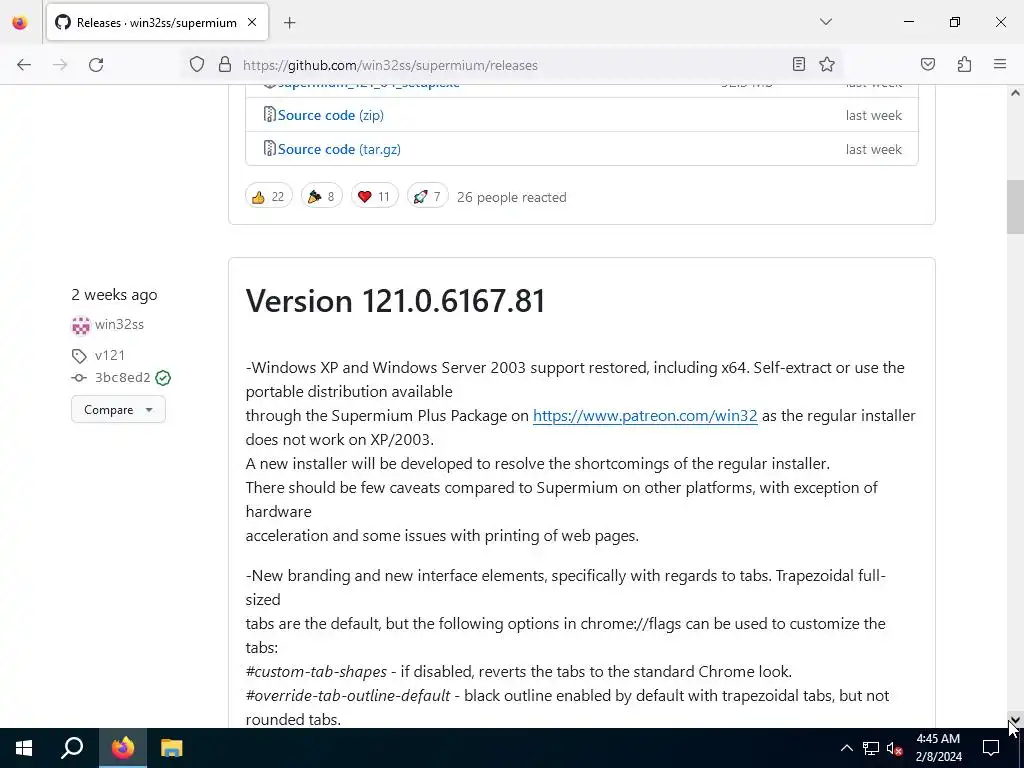
Task: Open the v121 tag link
Action: tap(109, 355)
